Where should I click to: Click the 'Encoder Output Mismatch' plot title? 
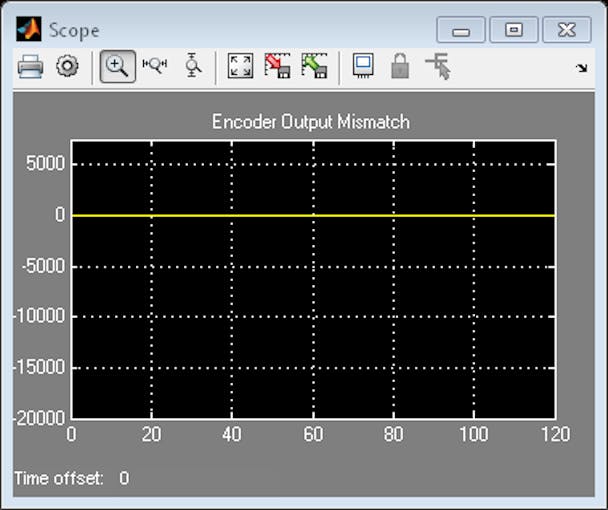[311, 122]
